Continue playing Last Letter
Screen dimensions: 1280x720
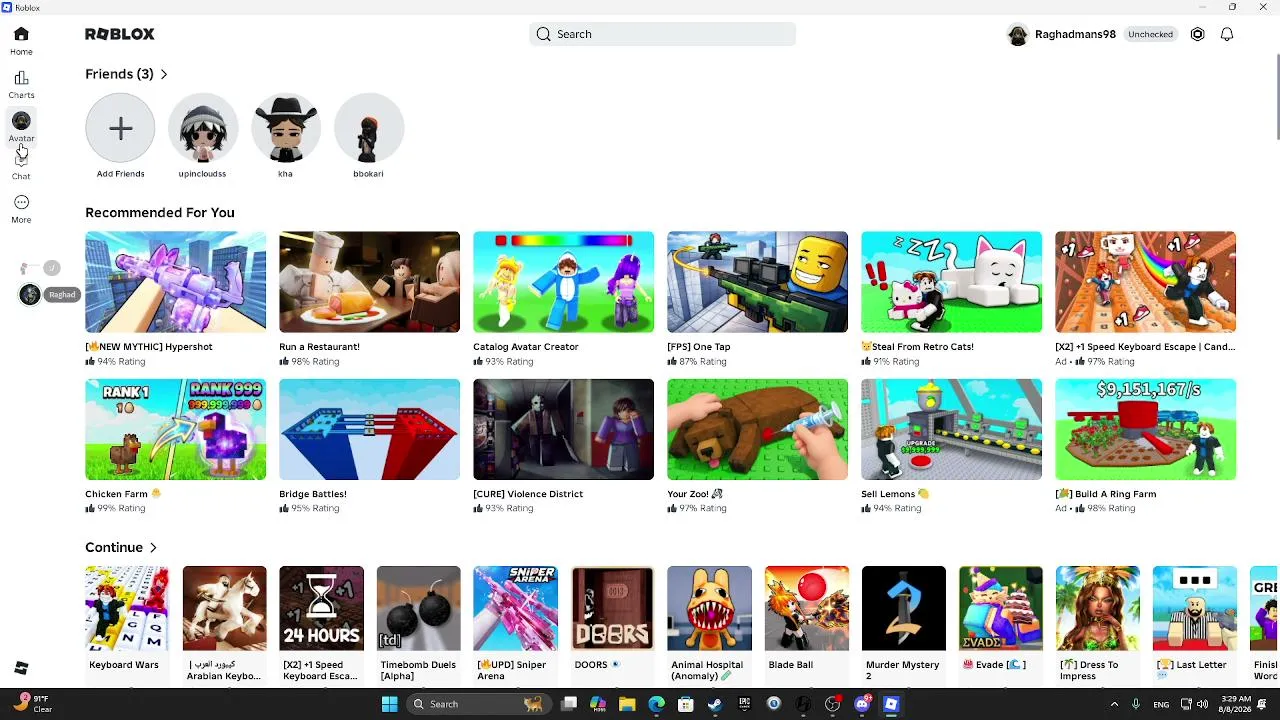pyautogui.click(x=1194, y=608)
